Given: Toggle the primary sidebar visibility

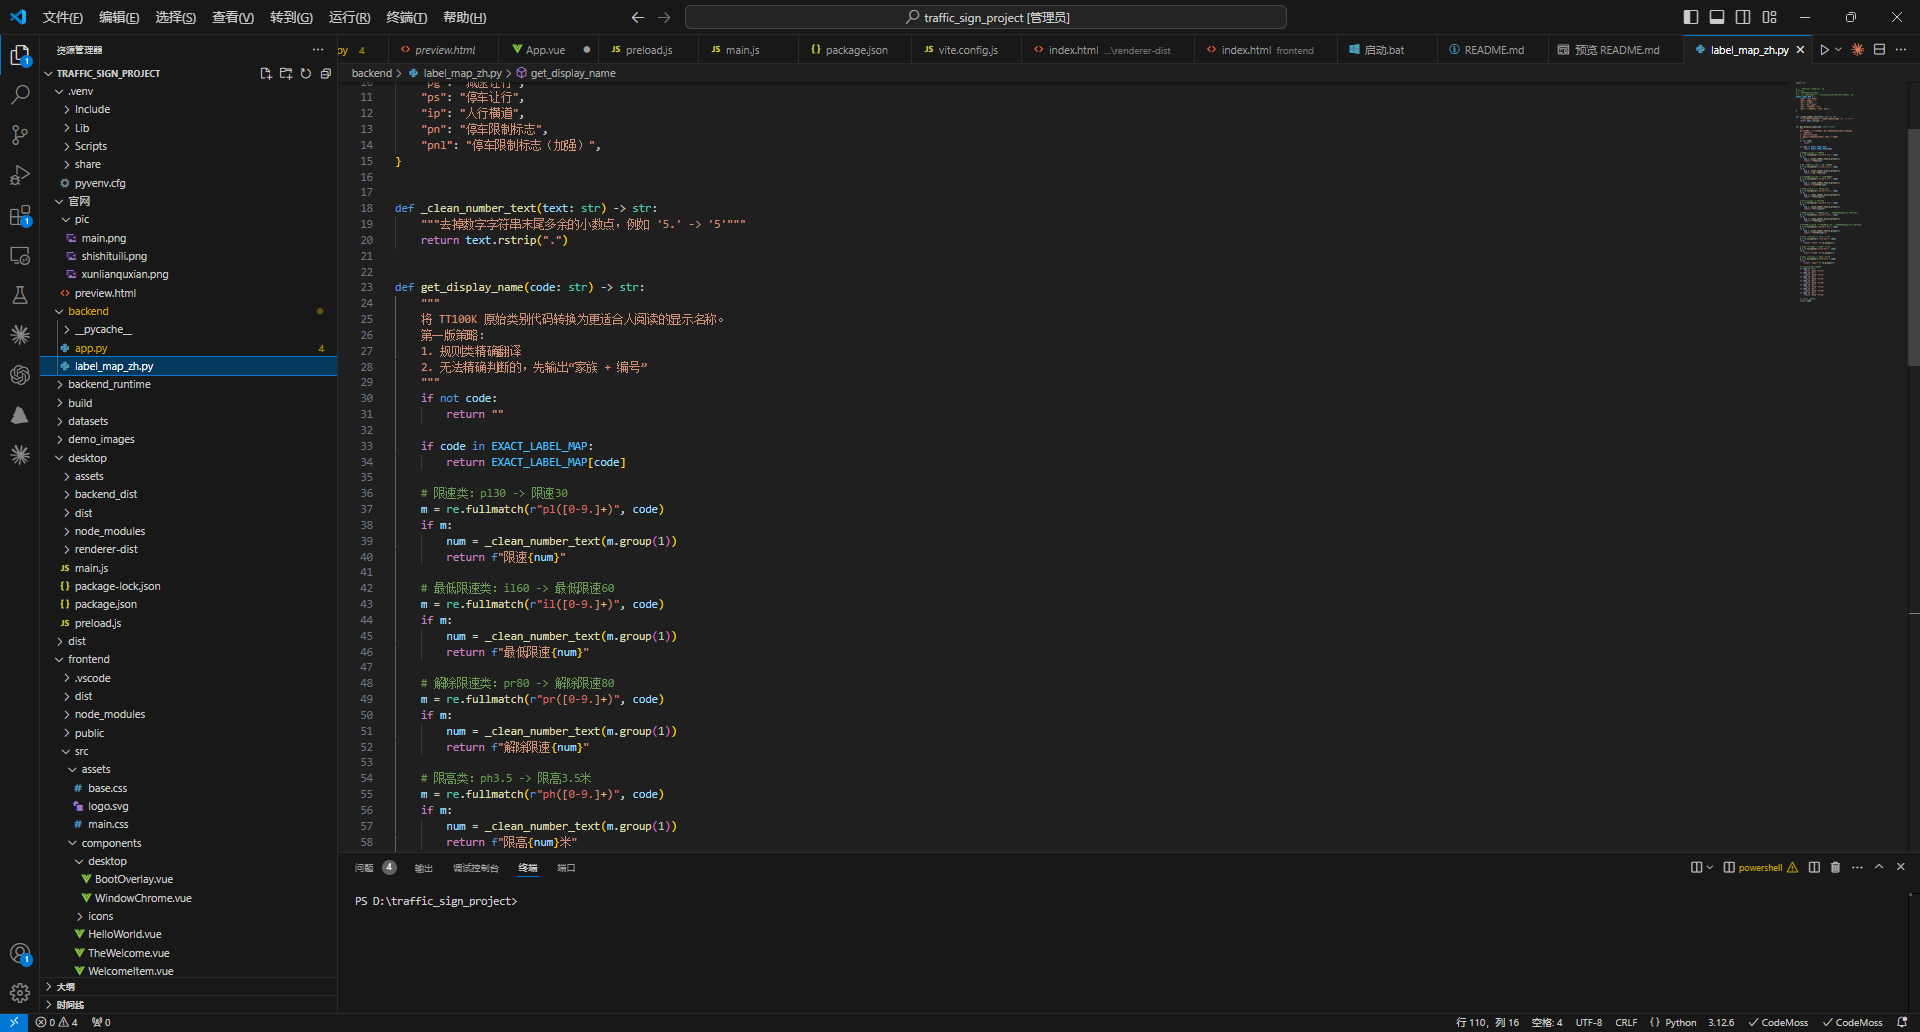Looking at the screenshot, I should [x=1691, y=17].
